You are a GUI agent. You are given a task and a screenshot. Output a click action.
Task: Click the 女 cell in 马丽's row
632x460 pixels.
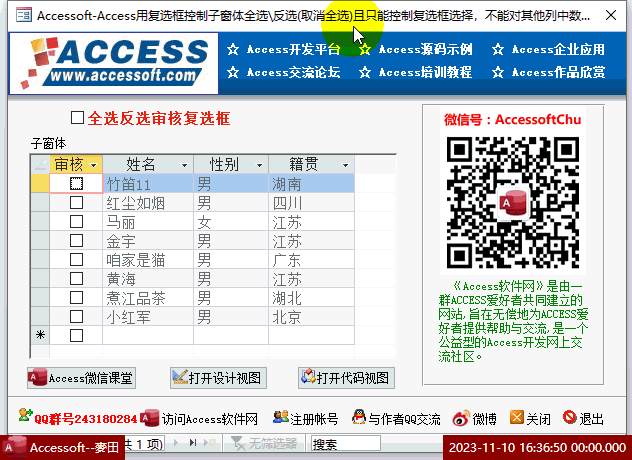[231, 222]
